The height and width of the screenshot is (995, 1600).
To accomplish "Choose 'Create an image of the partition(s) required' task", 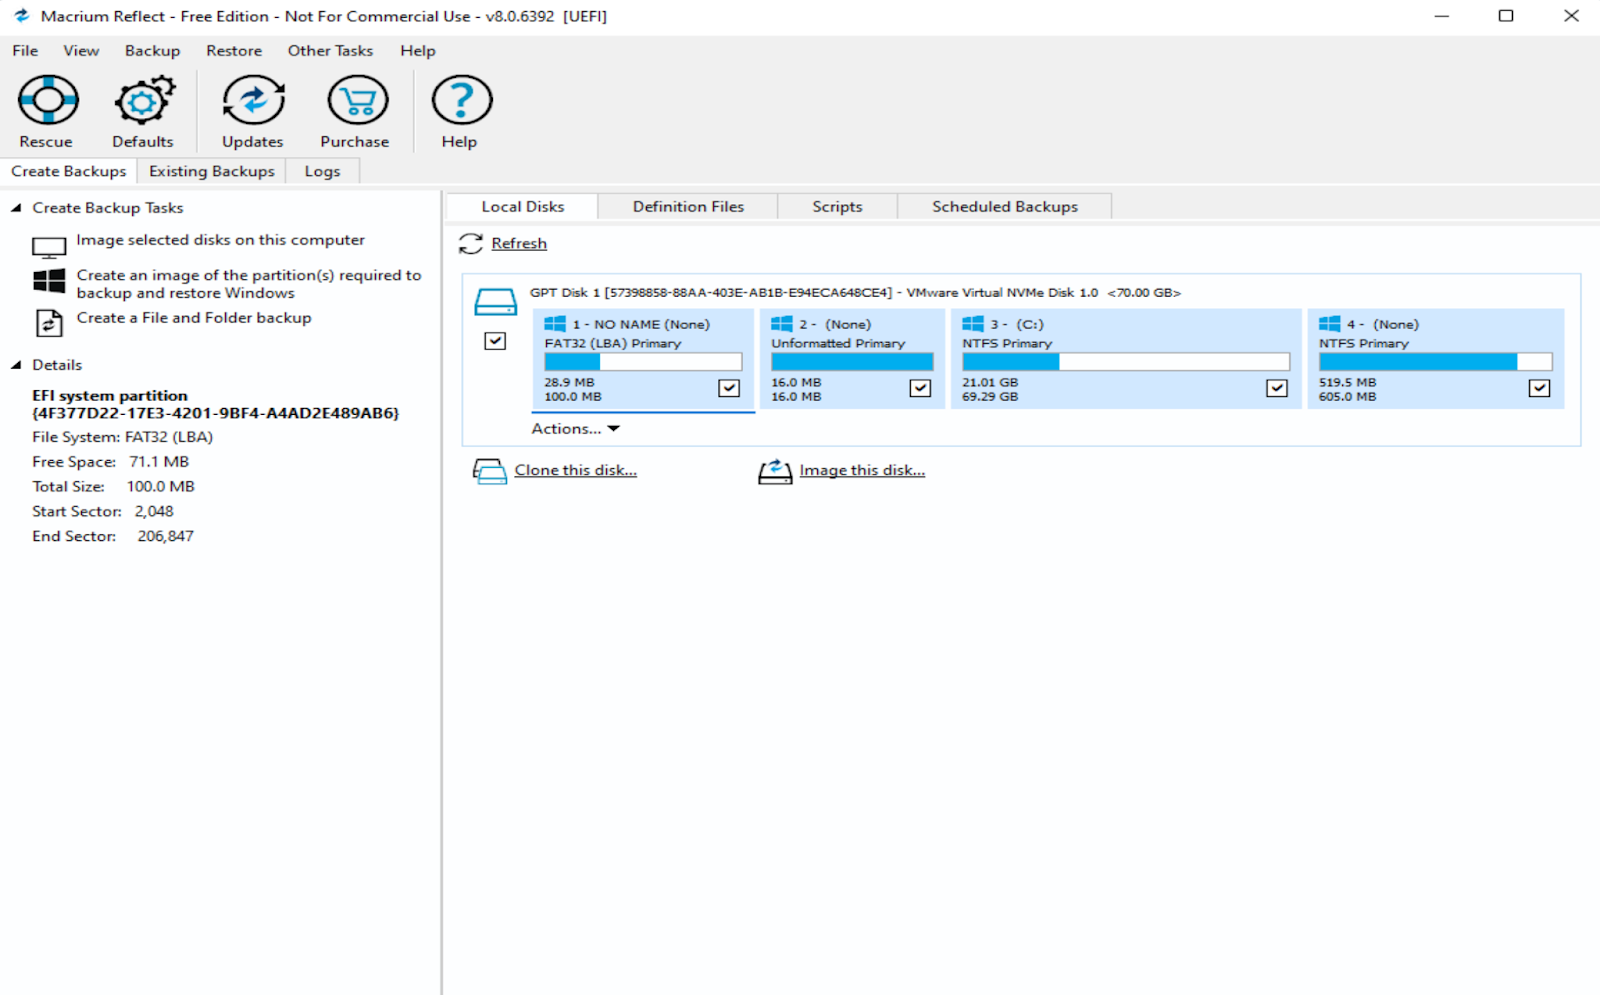I will pos(249,284).
